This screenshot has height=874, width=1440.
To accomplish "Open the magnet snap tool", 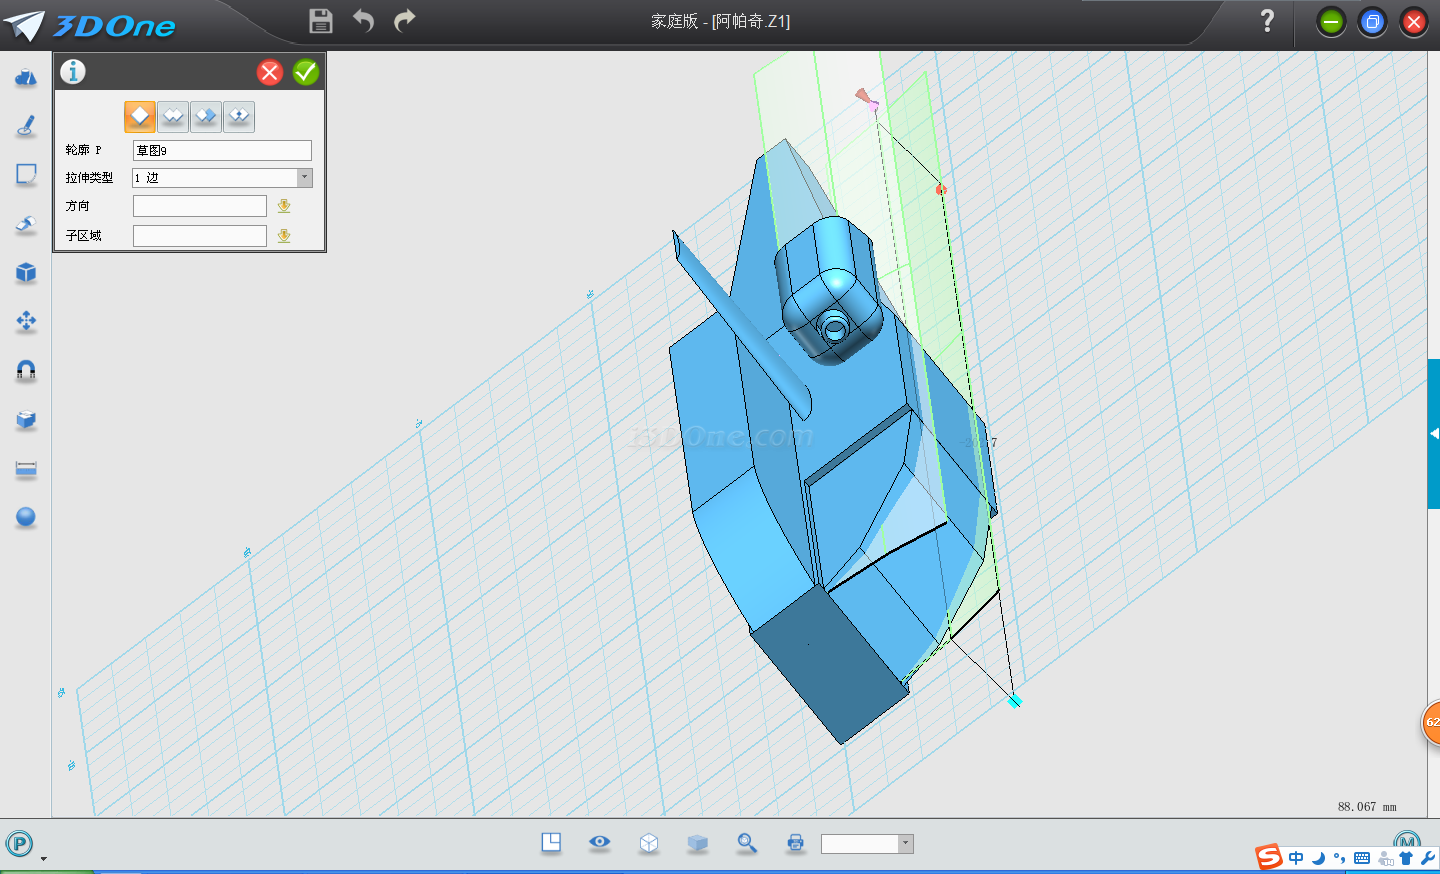I will coord(26,371).
